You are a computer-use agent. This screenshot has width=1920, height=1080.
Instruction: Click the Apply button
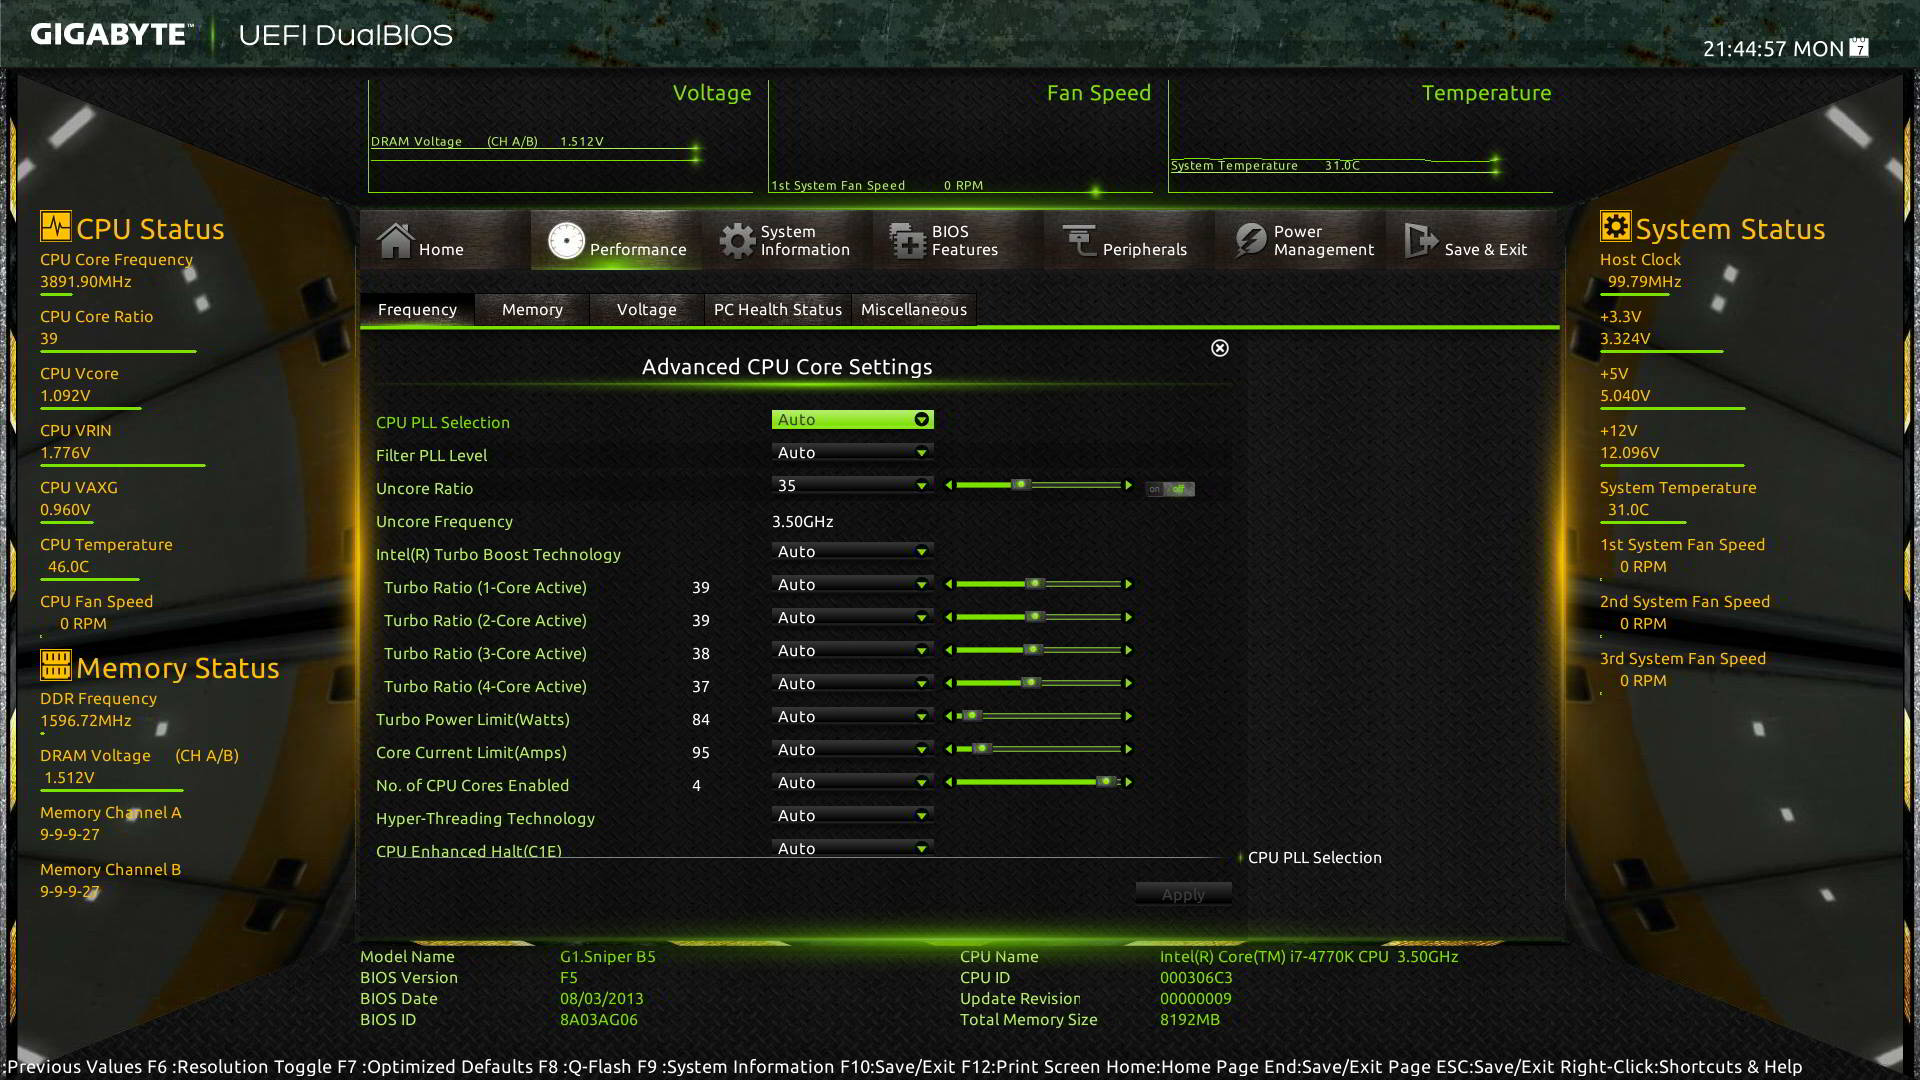tap(1183, 894)
